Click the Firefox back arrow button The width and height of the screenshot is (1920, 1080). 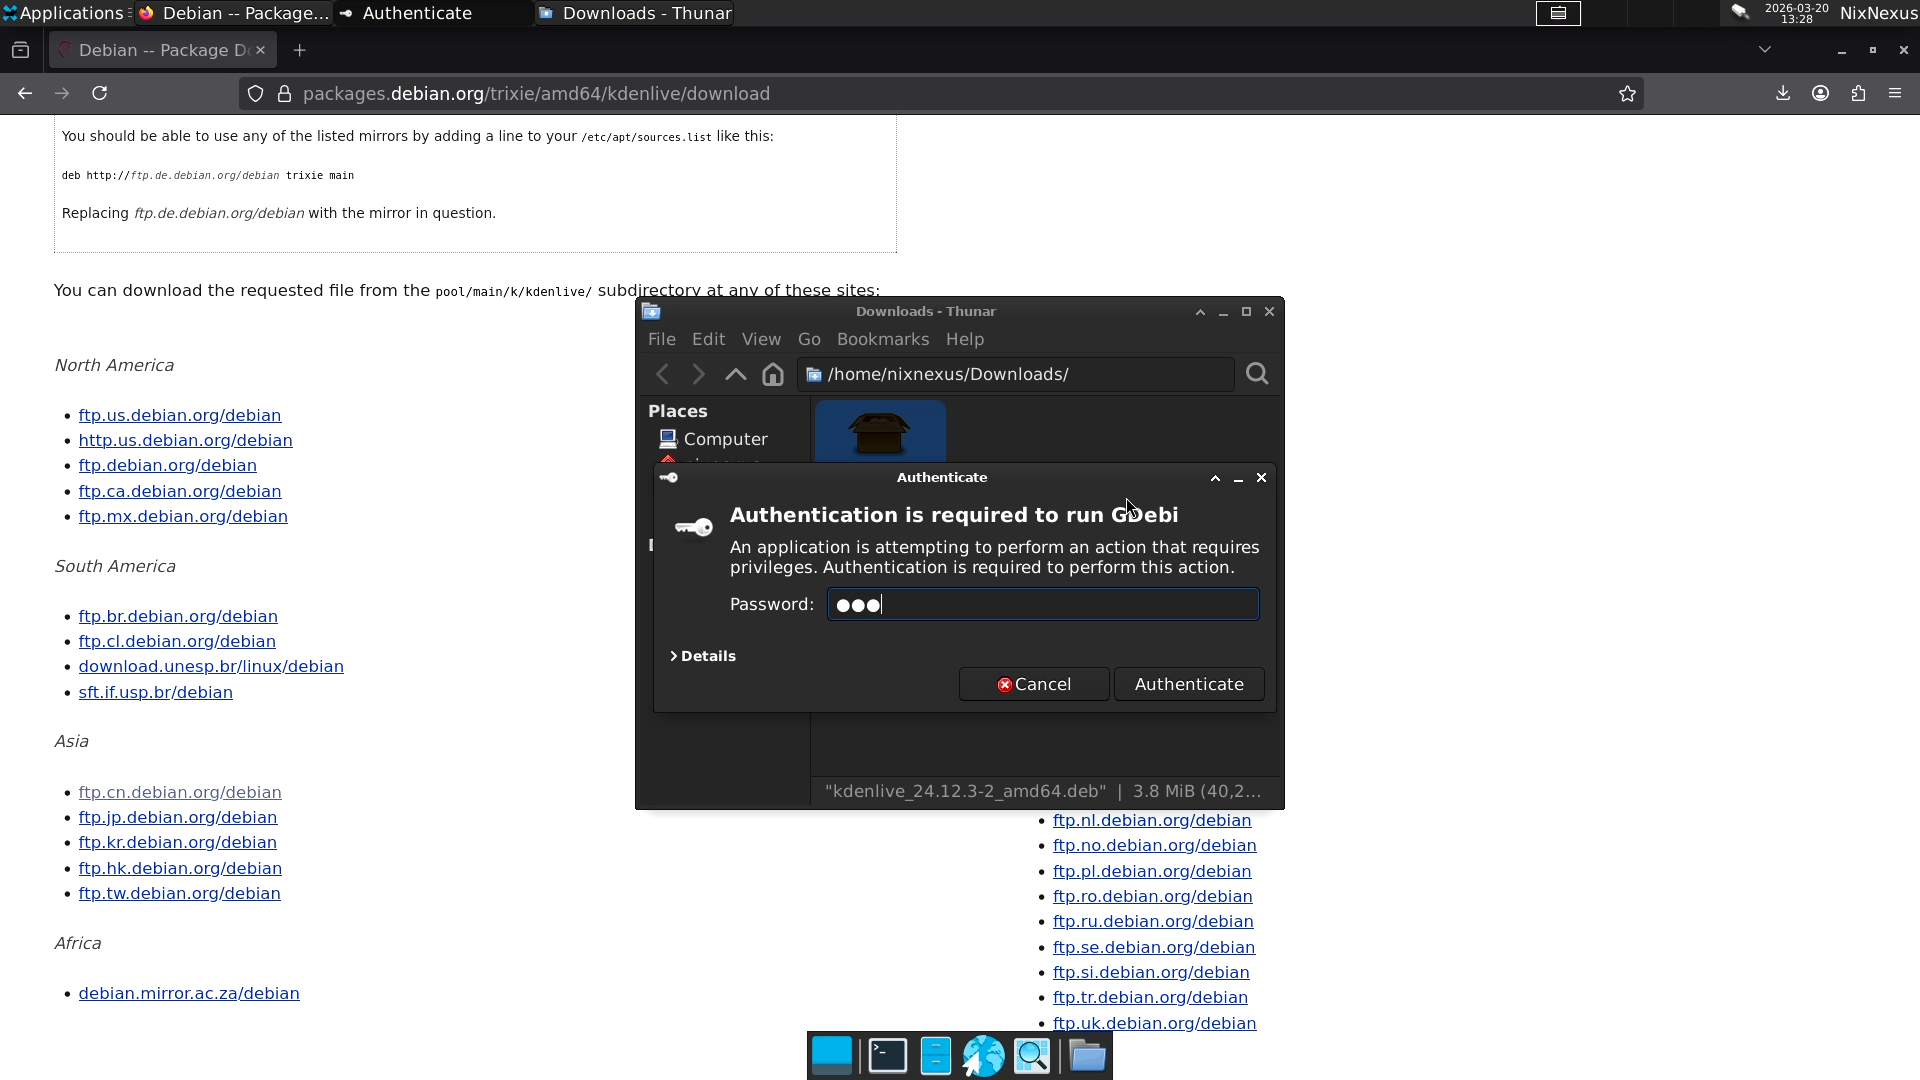[x=25, y=93]
